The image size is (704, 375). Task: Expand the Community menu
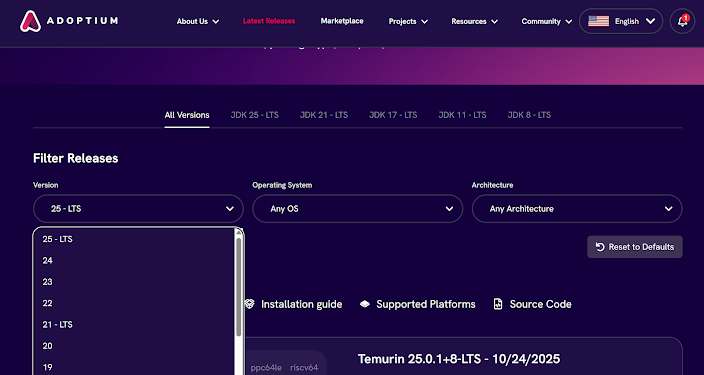(546, 21)
